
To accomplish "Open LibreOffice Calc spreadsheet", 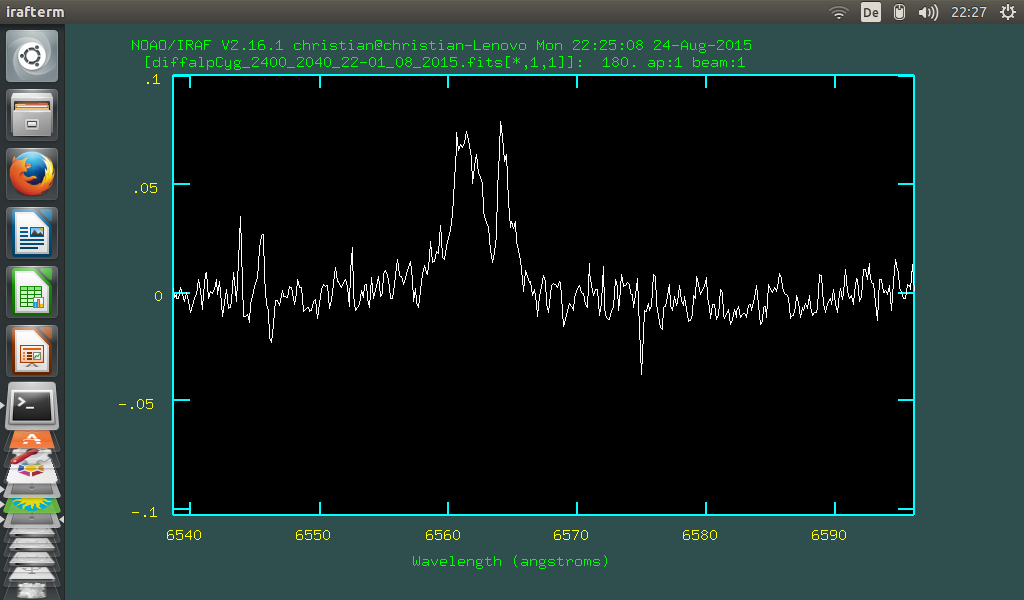I will pos(33,292).
